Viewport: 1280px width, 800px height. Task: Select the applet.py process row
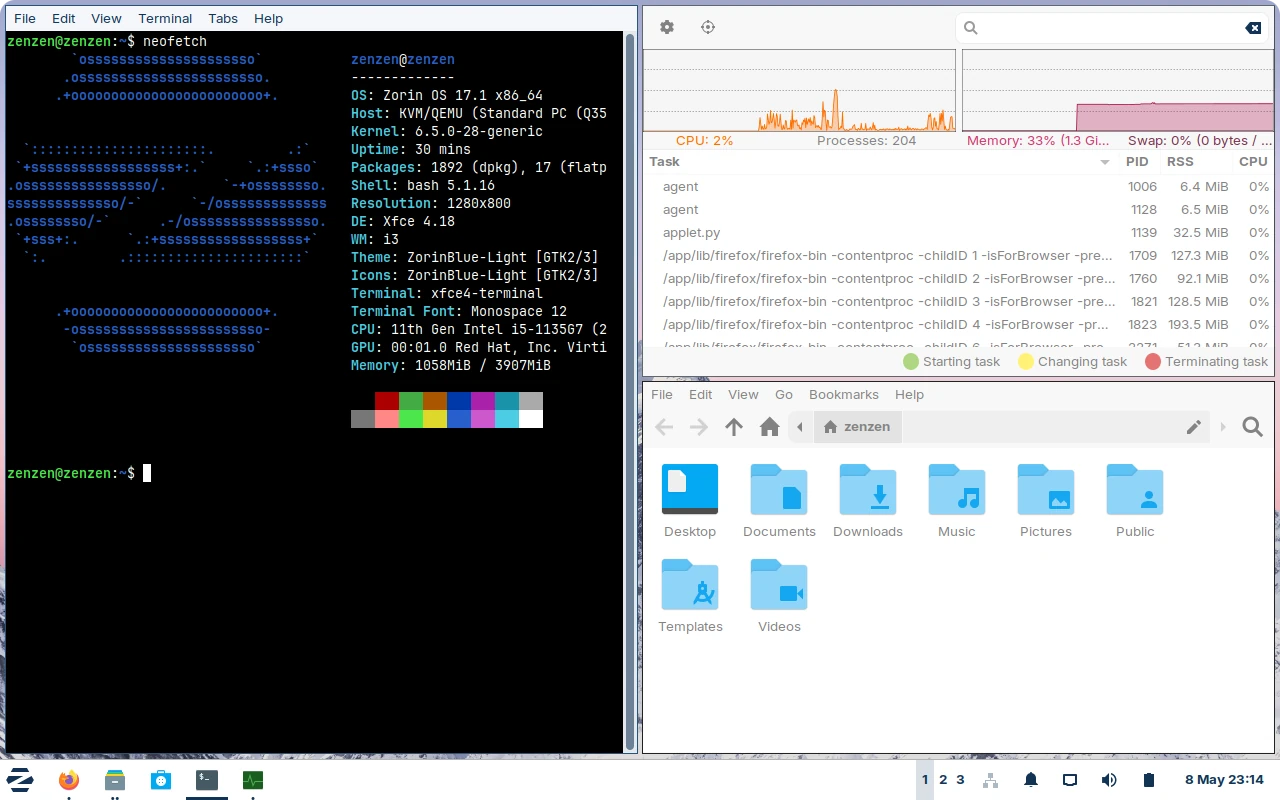(x=959, y=233)
